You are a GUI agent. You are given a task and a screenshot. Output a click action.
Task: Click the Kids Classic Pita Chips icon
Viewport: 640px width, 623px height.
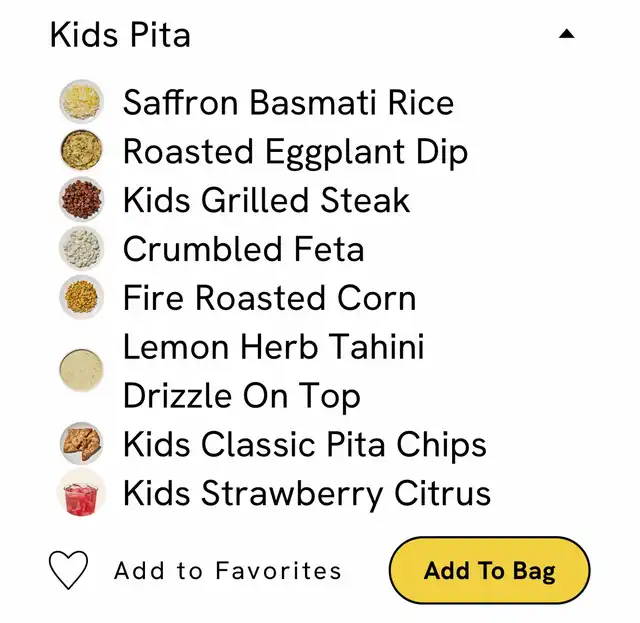(81, 444)
